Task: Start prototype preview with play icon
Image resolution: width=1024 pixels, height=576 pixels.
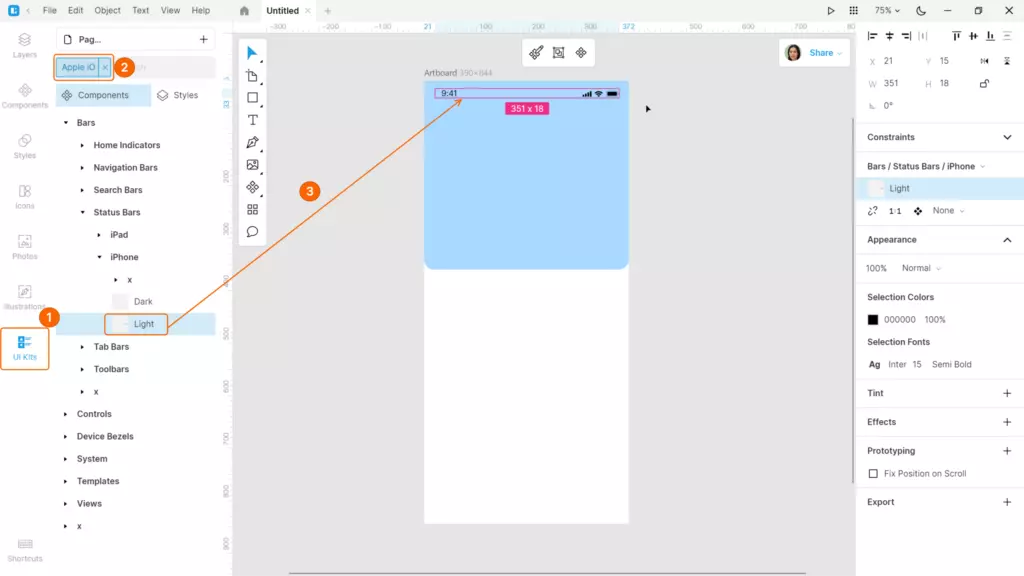Action: coord(831,10)
